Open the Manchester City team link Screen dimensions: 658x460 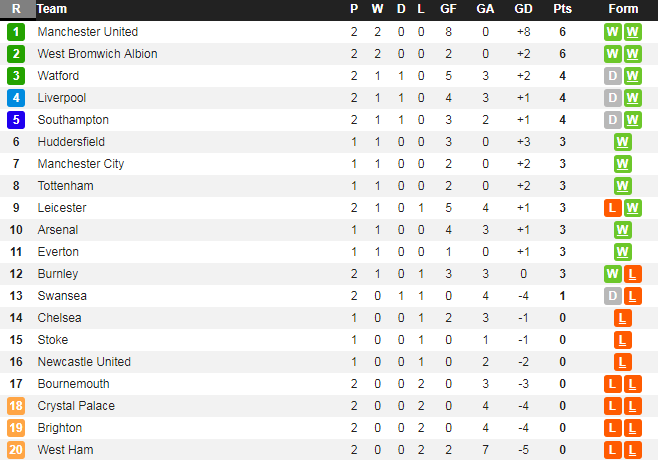[80, 164]
